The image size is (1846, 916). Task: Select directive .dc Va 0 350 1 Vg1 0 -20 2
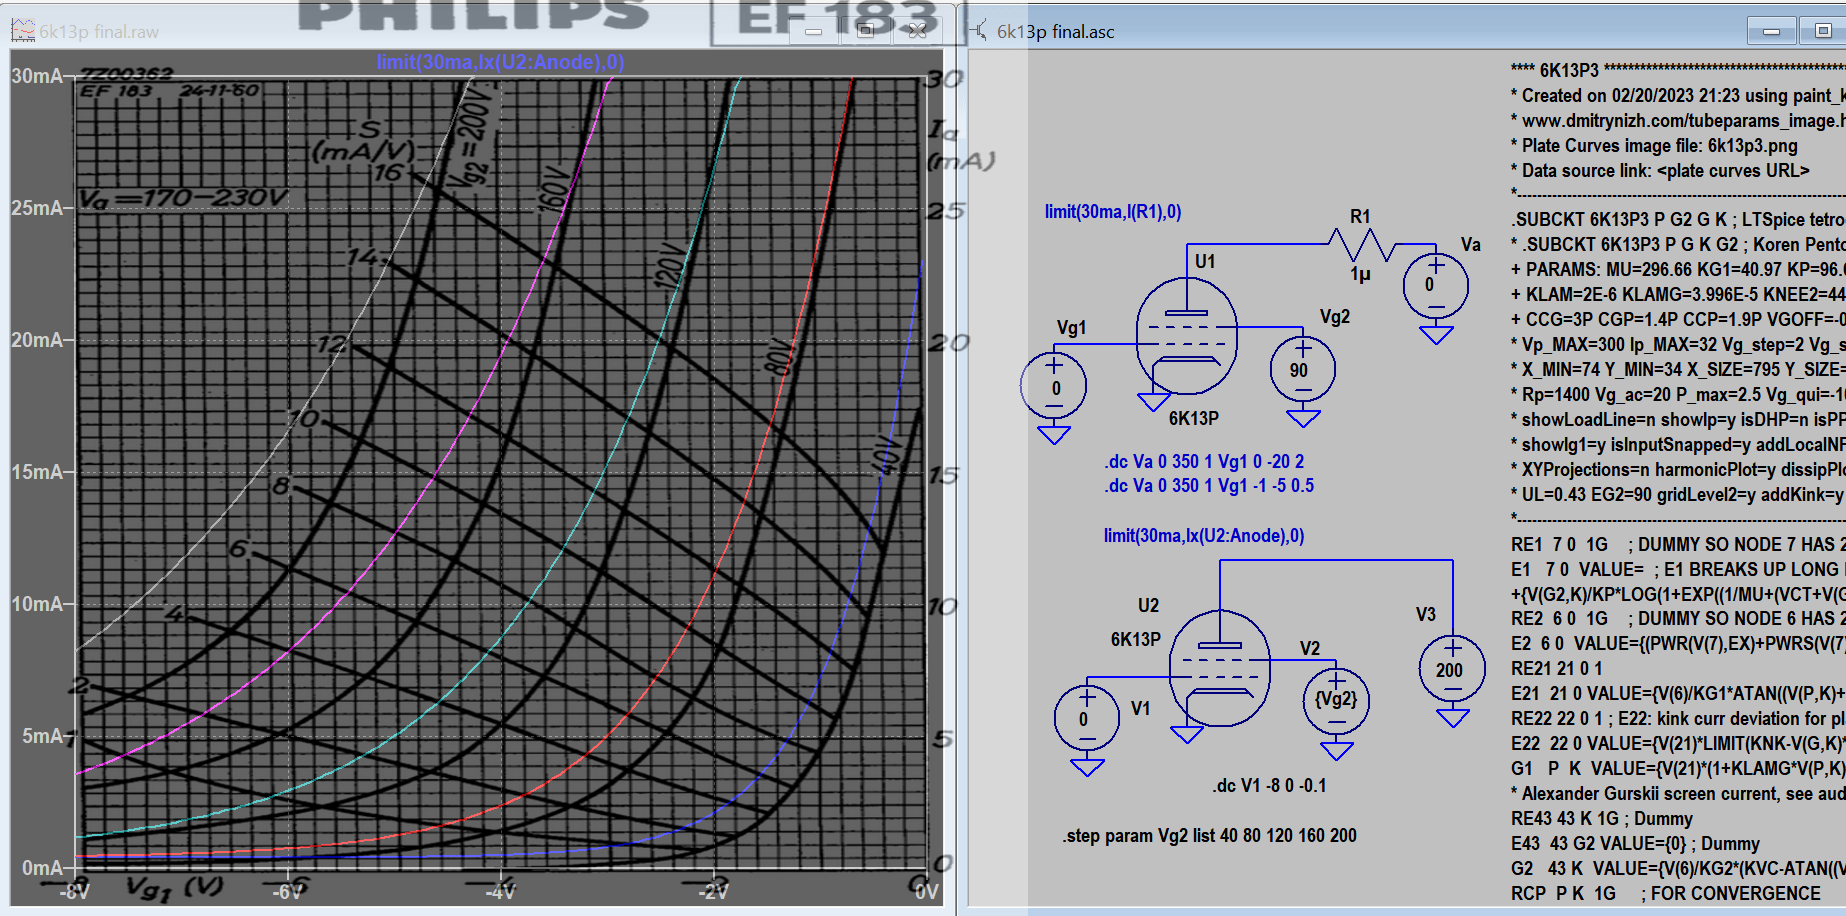click(x=1204, y=462)
